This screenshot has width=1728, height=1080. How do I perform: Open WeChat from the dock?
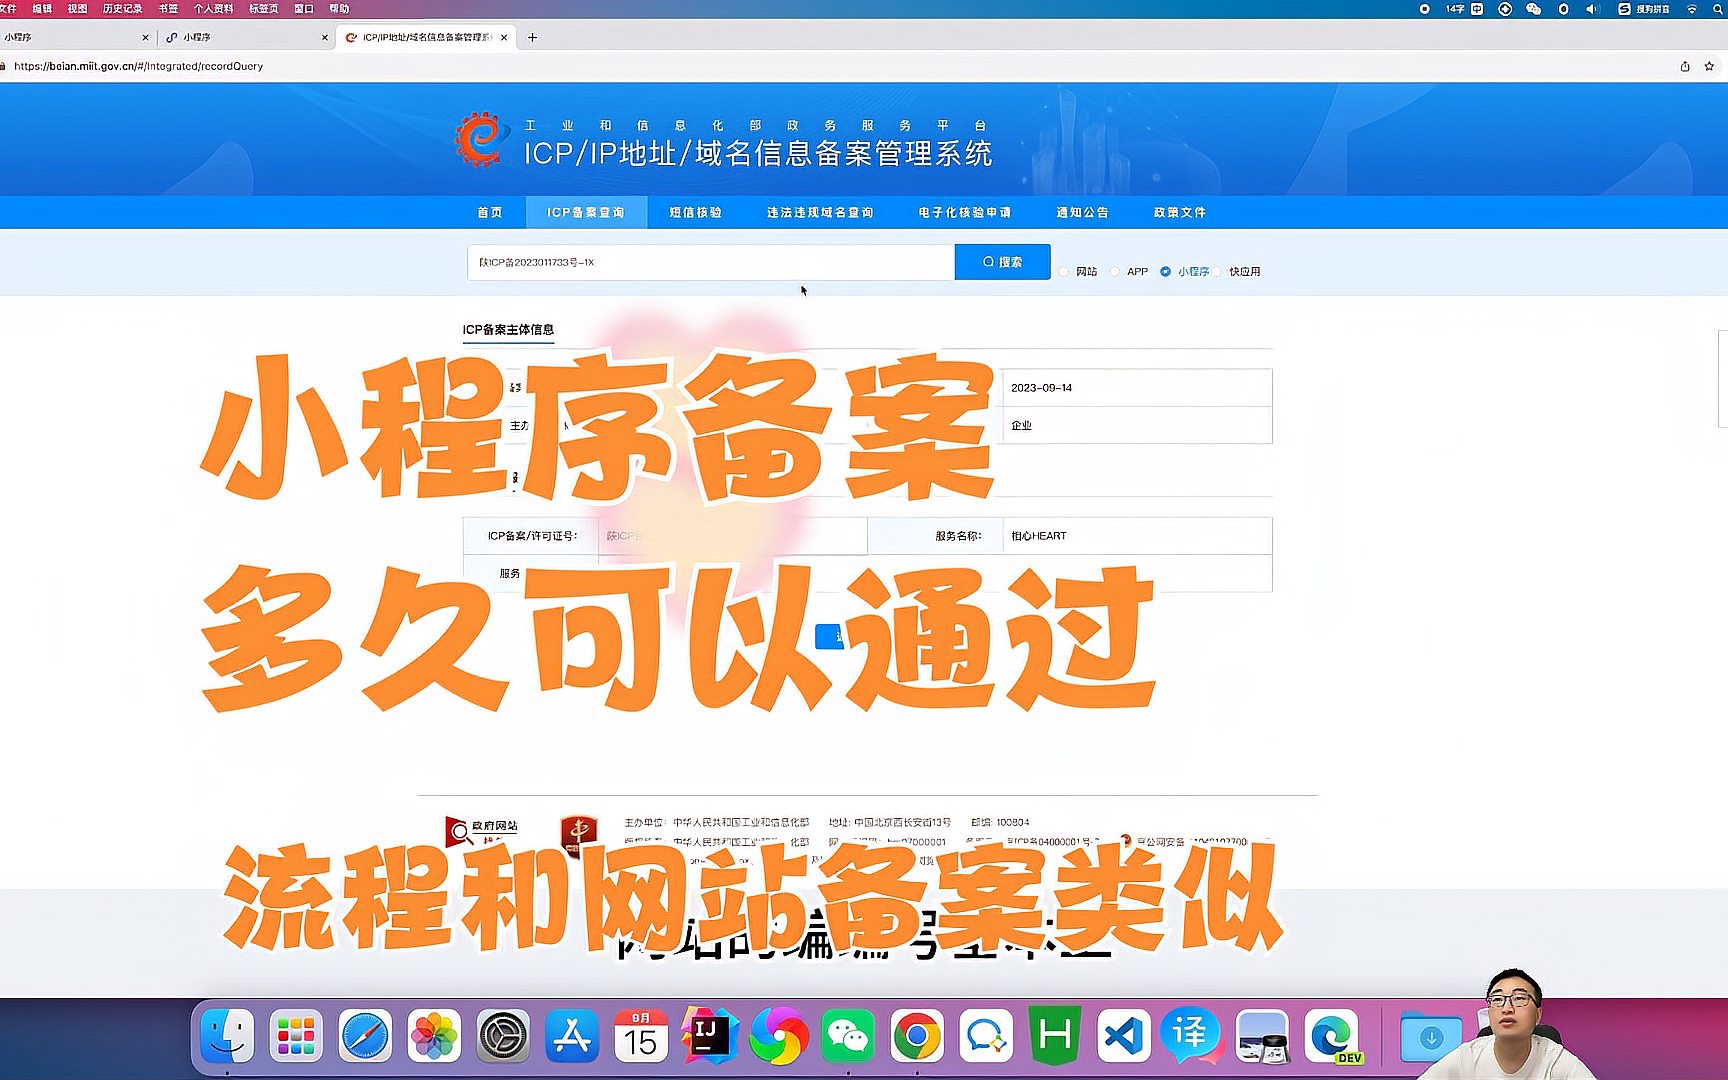point(848,1036)
